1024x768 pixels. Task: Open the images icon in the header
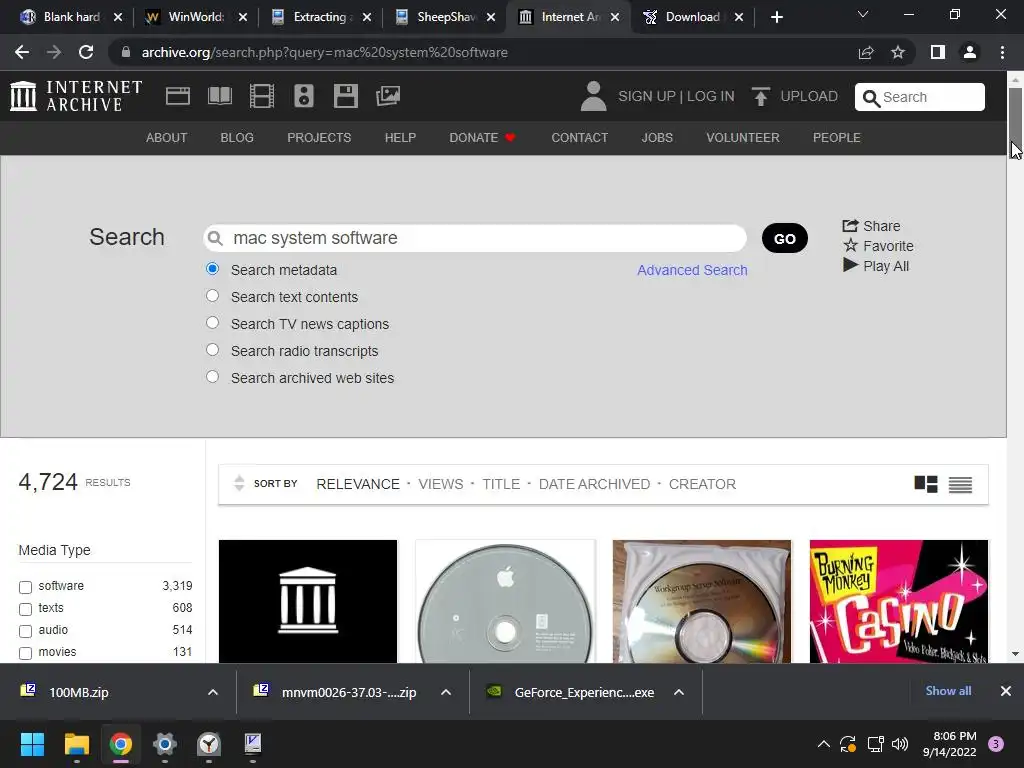[x=388, y=96]
